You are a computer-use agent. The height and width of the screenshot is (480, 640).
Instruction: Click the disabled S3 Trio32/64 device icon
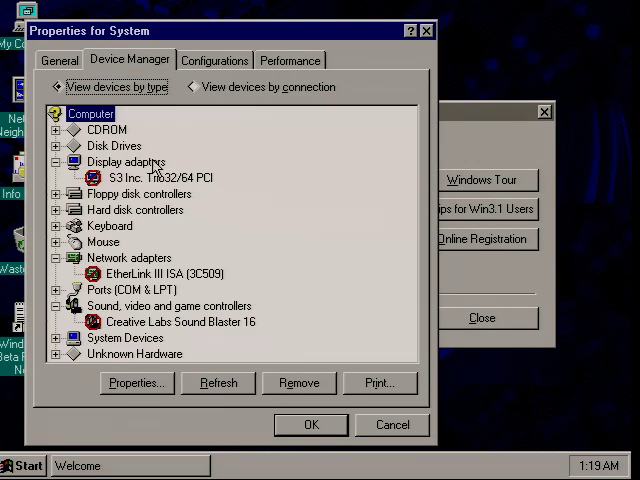point(93,178)
